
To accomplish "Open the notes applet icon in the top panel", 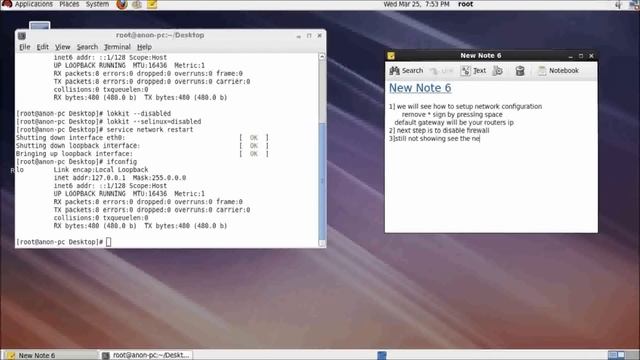I will tap(152, 4).
